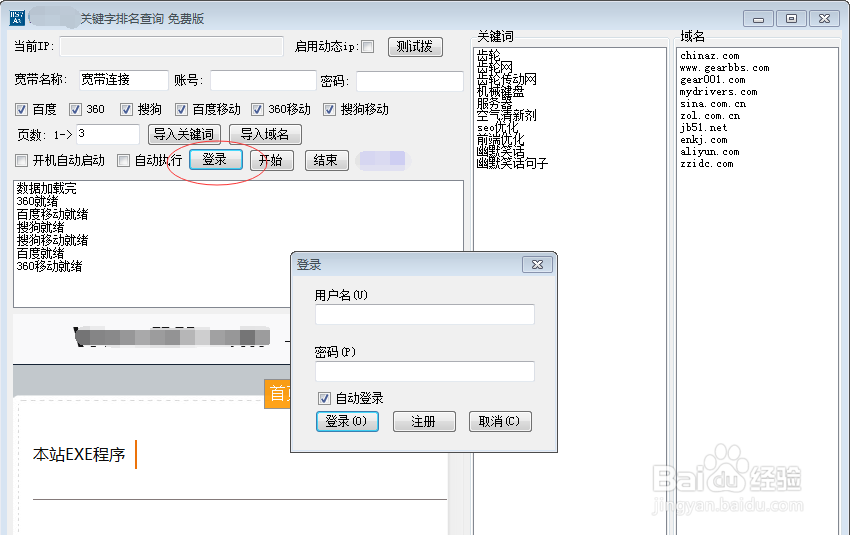Viewport: 851px width, 535px height.
Task: Select domain enkj.com
Action: (703, 139)
